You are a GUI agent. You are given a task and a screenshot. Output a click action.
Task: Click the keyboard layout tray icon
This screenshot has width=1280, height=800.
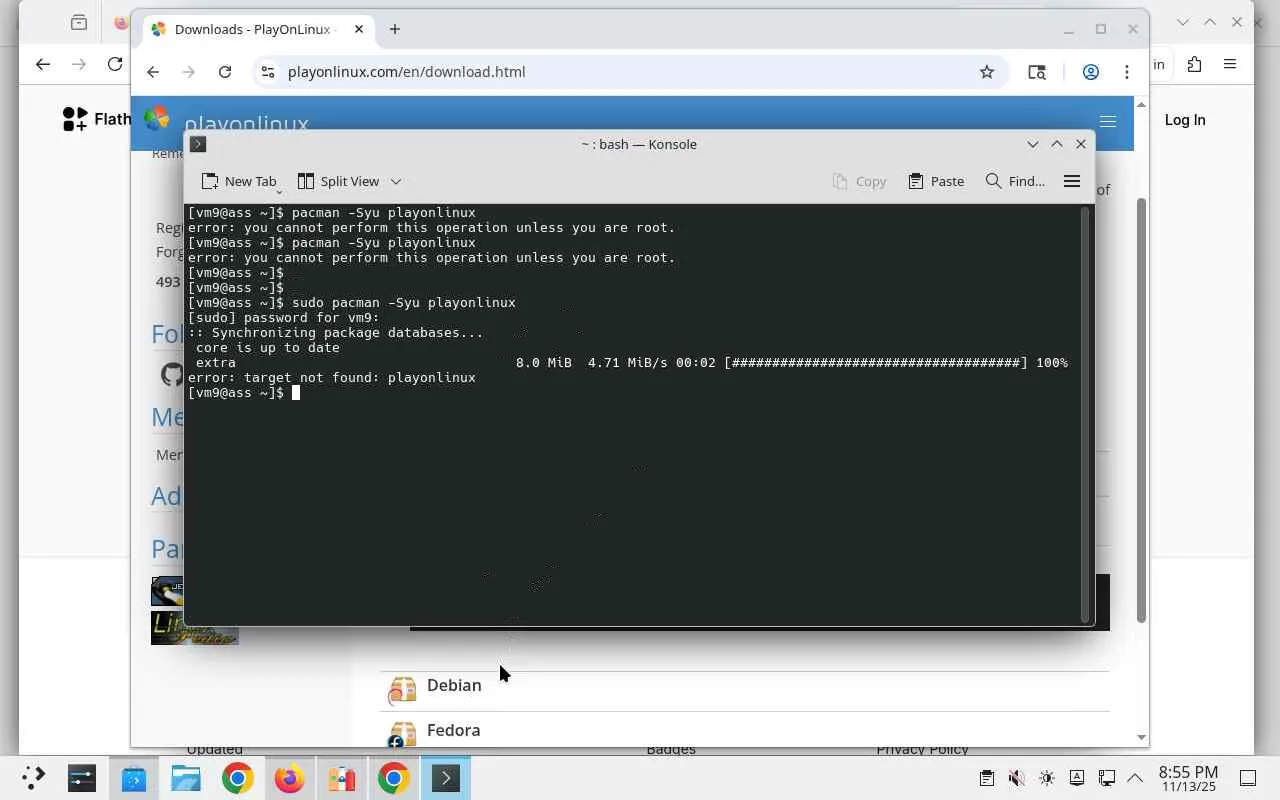pyautogui.click(x=1077, y=778)
